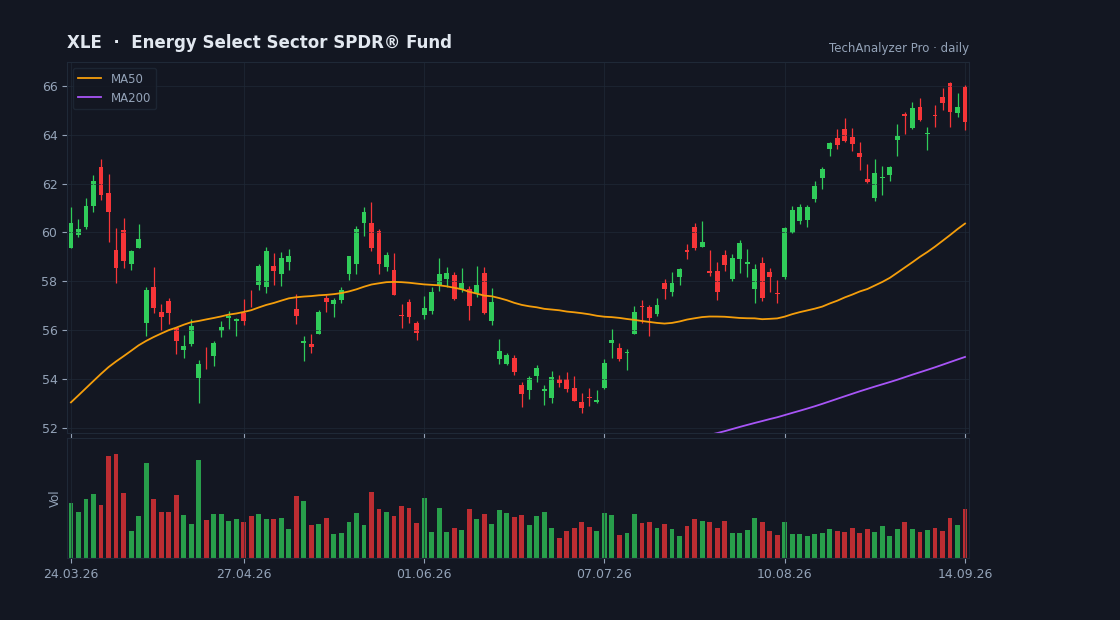Click the orange MA50 legend line swatch
1120x620 pixels.
pyautogui.click(x=89, y=79)
